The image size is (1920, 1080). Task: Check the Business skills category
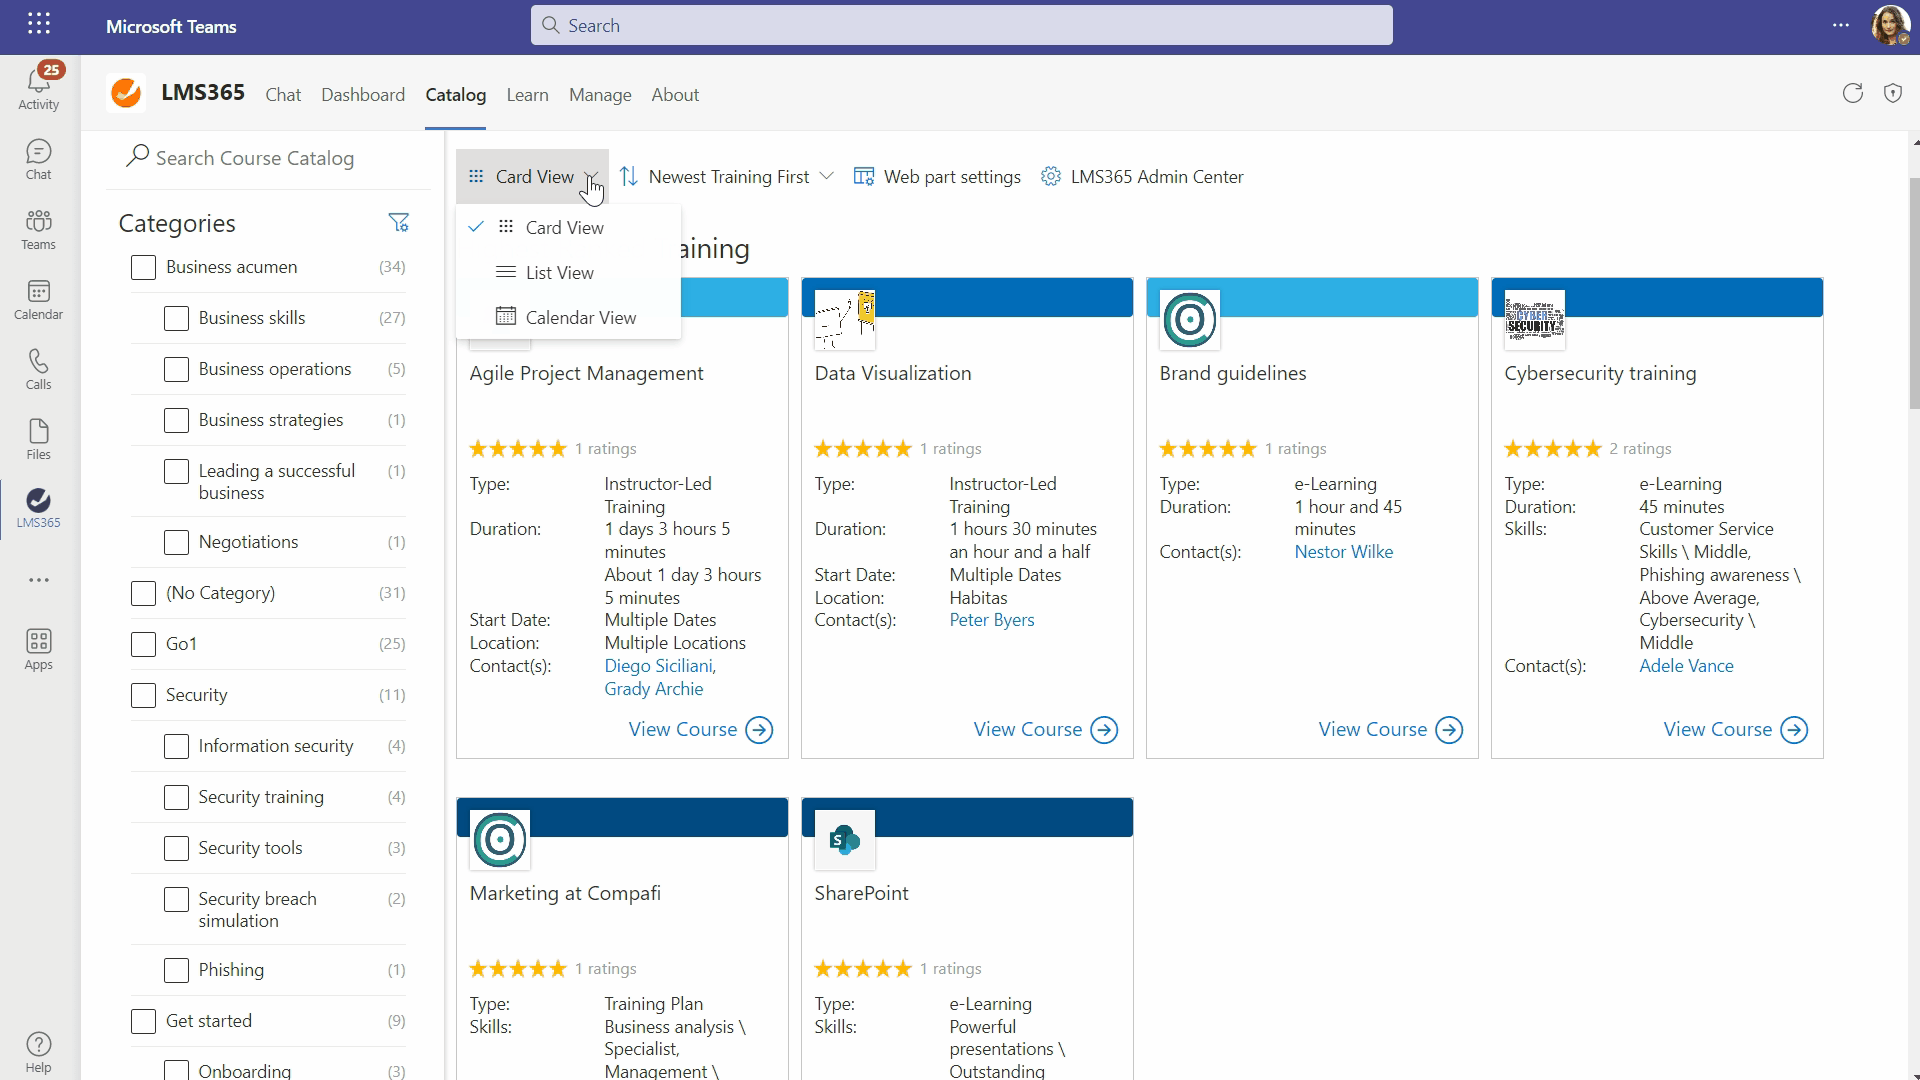[176, 318]
